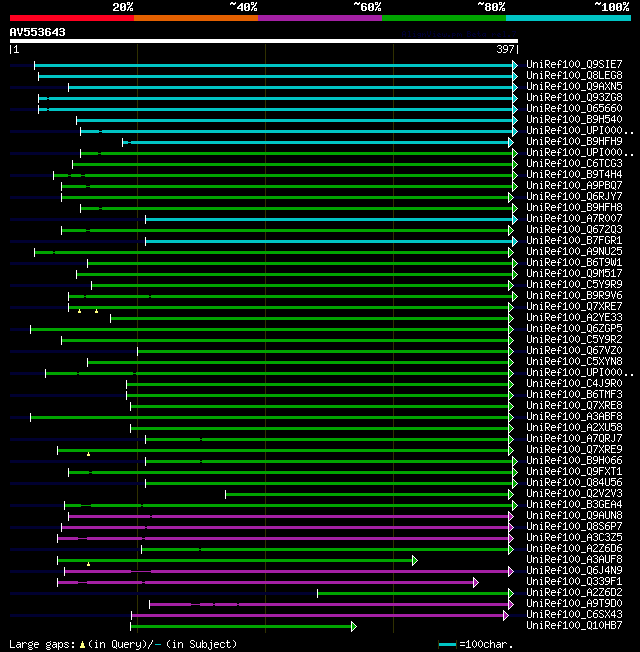Click the red segment of the identity legend
The image size is (640, 652).
pos(72,18)
